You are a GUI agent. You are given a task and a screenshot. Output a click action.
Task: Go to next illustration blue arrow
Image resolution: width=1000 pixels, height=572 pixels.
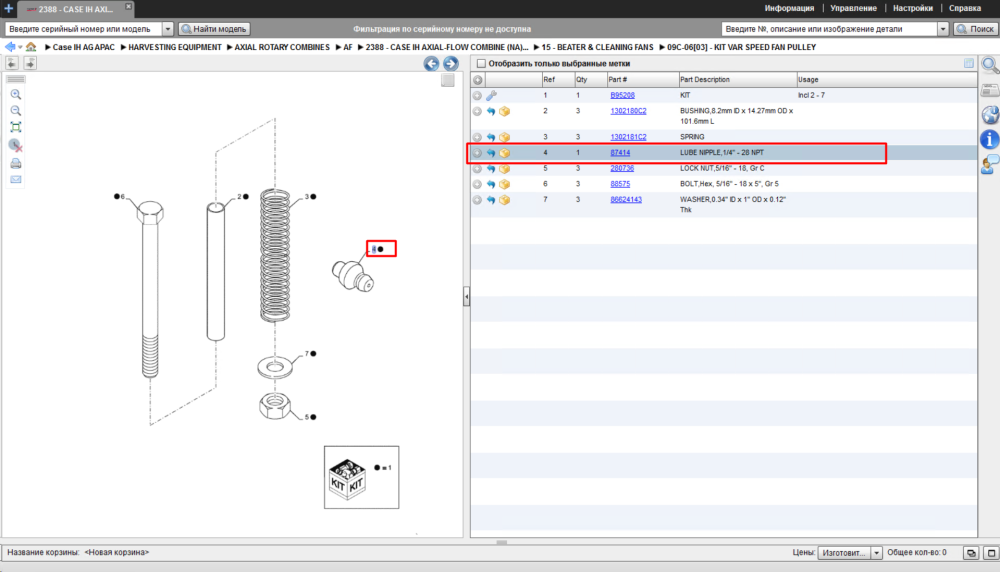click(x=451, y=64)
